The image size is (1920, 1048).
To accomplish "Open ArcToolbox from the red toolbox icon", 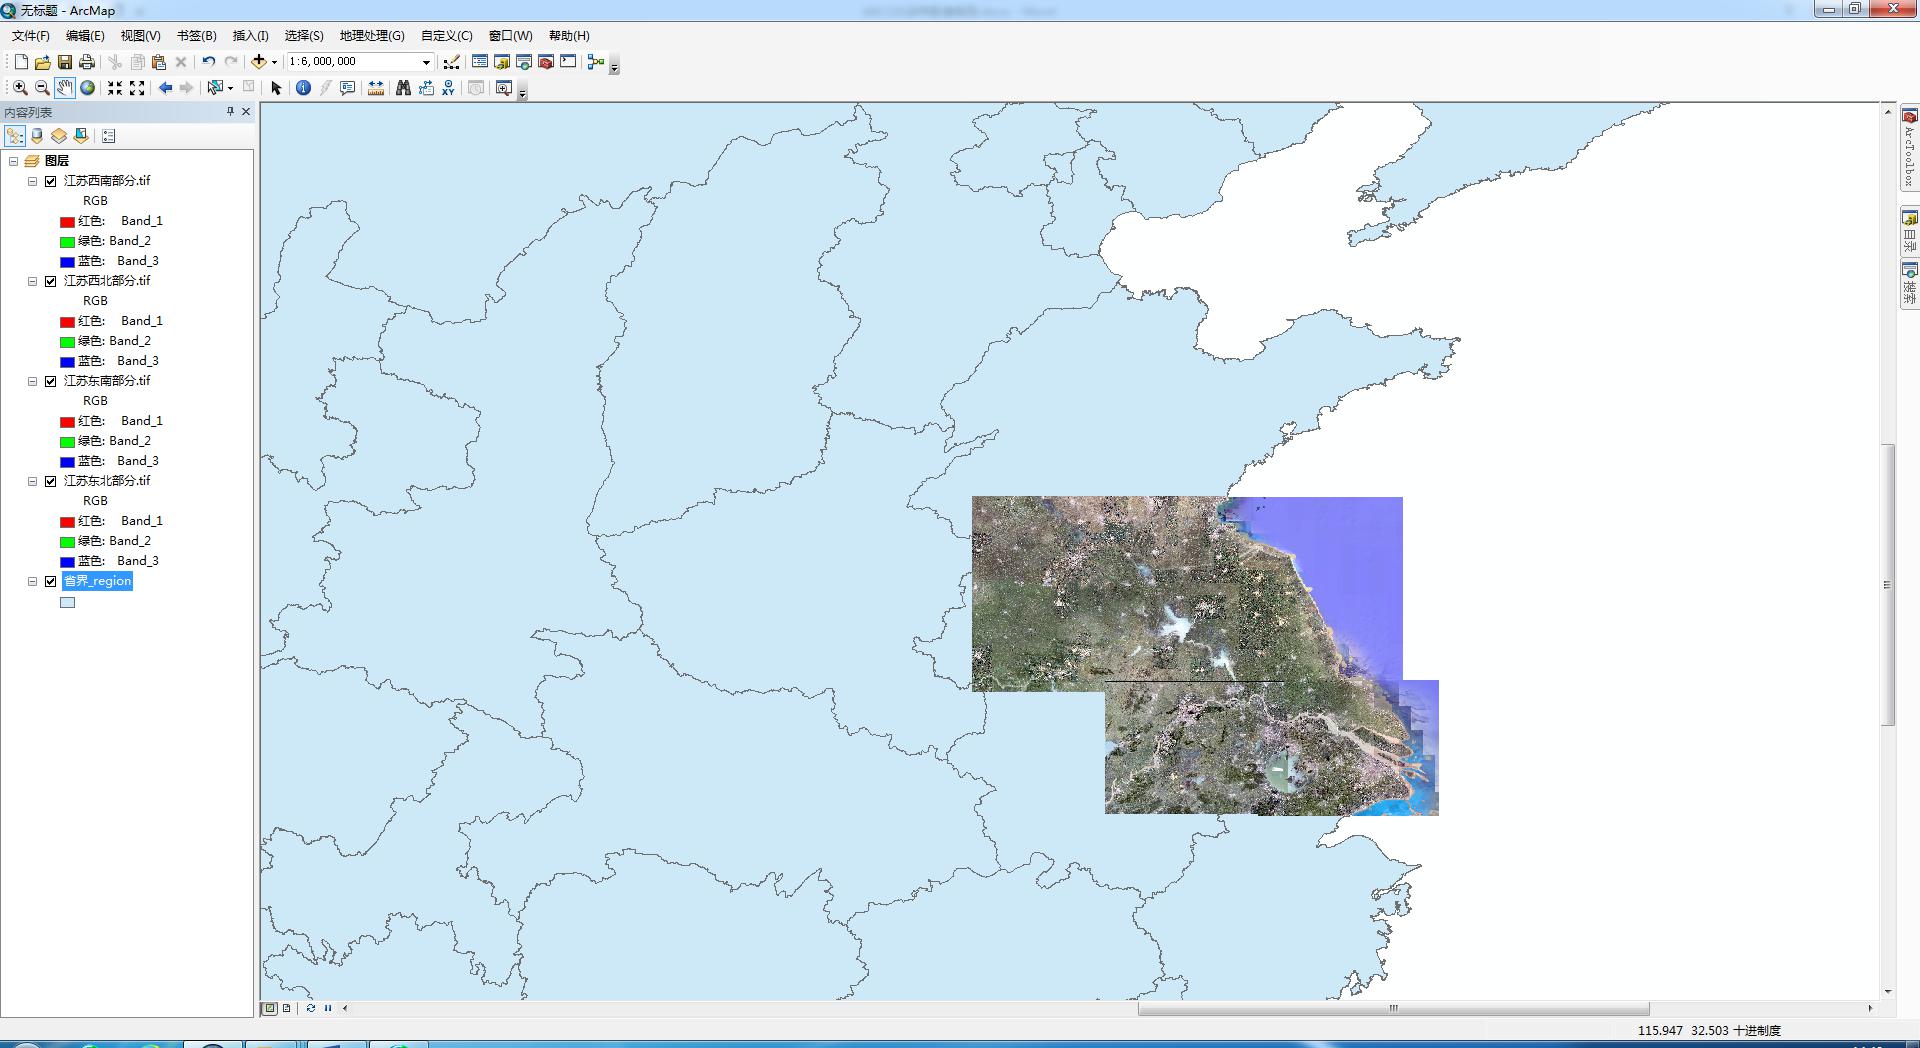I will tap(546, 62).
